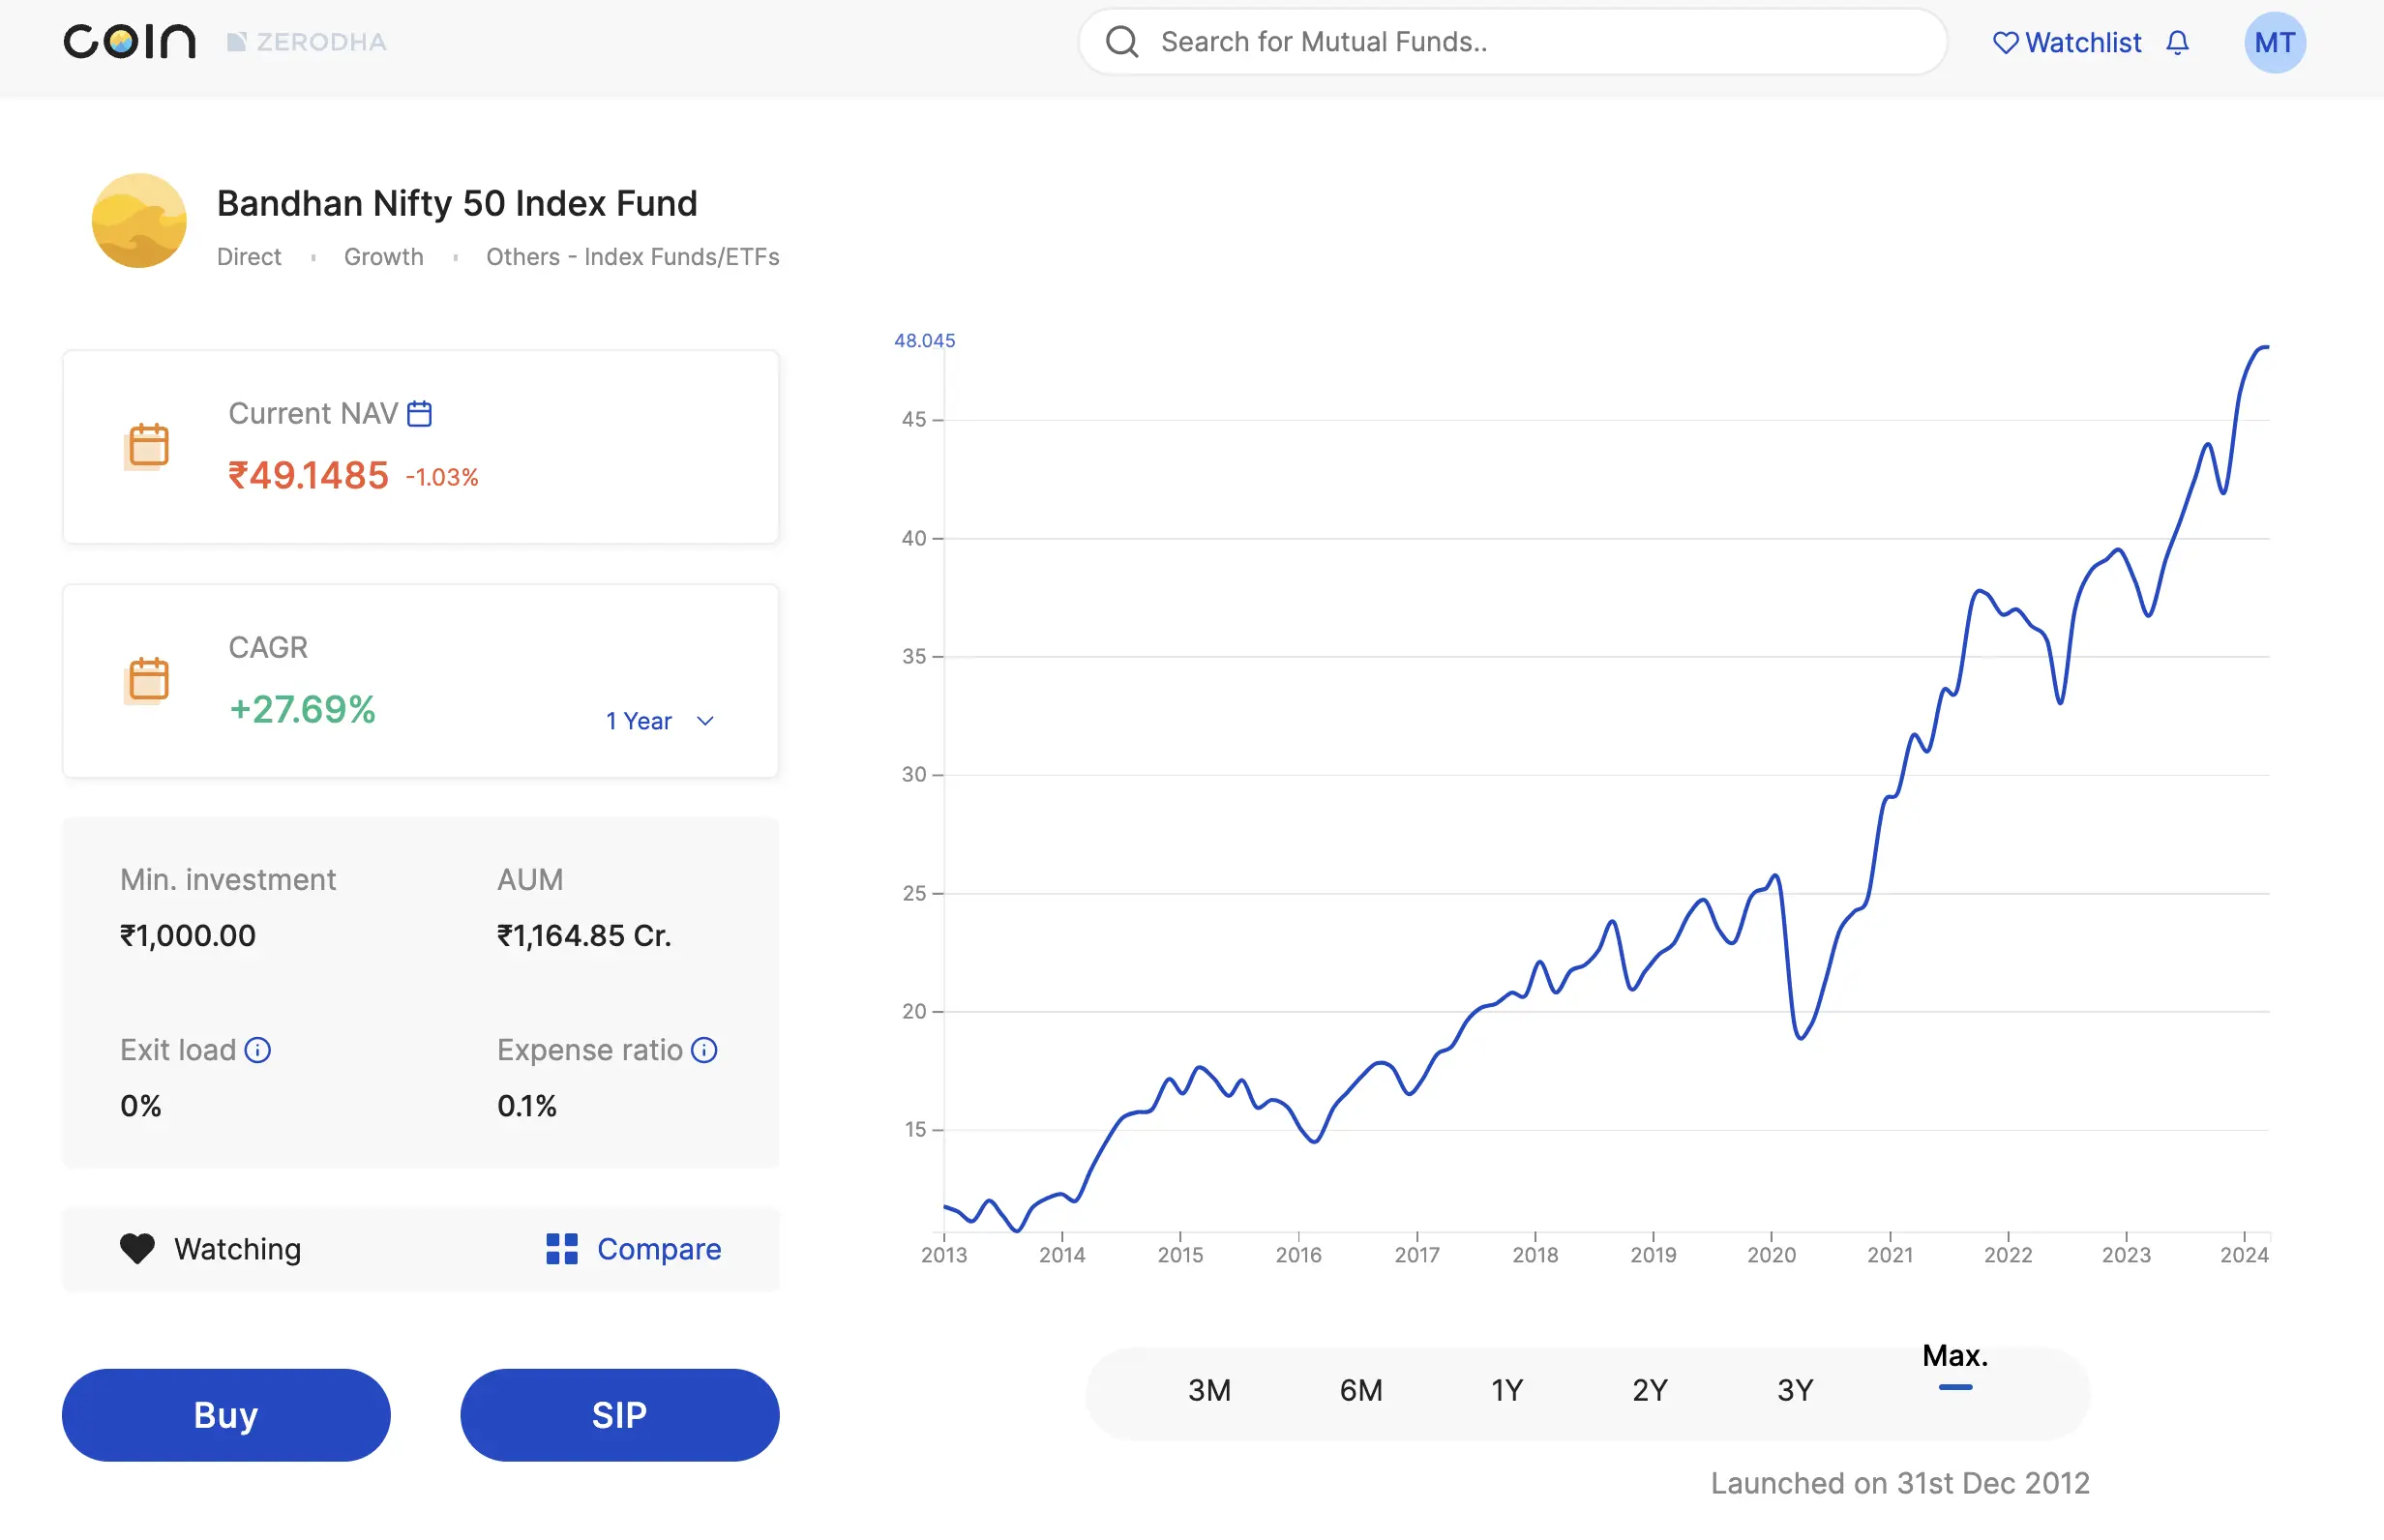Click the ₹49.1485 NAV value

coord(308,475)
